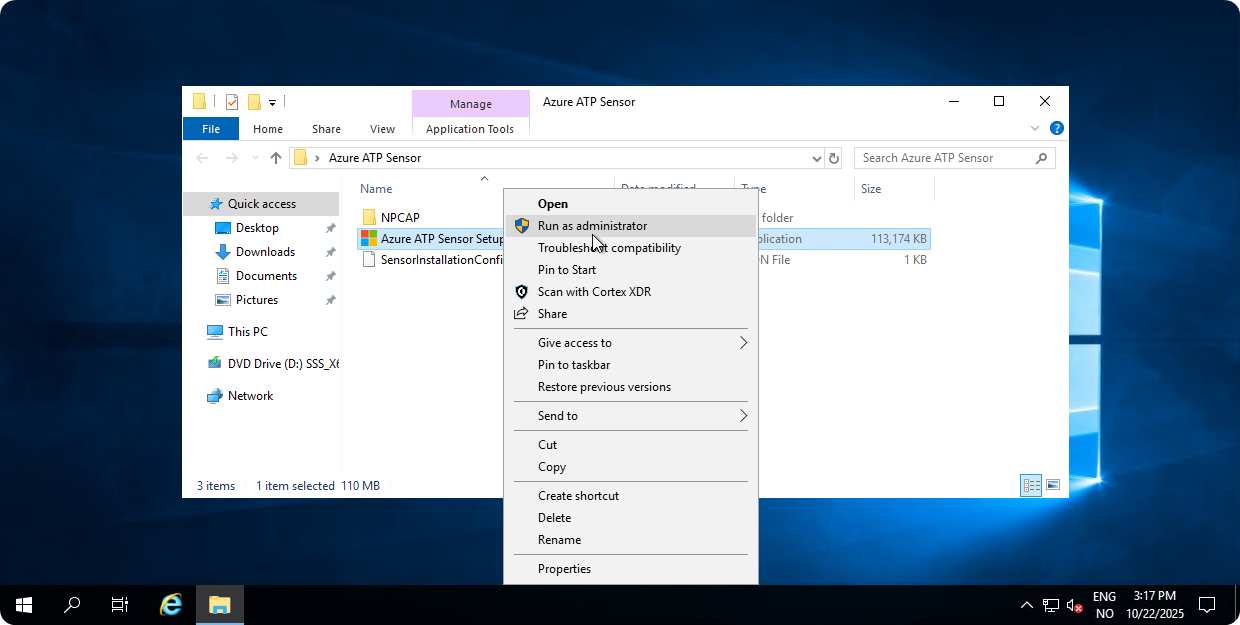This screenshot has height=625, width=1240.
Task: Click the Up arrow navigation icon
Action: [276, 158]
